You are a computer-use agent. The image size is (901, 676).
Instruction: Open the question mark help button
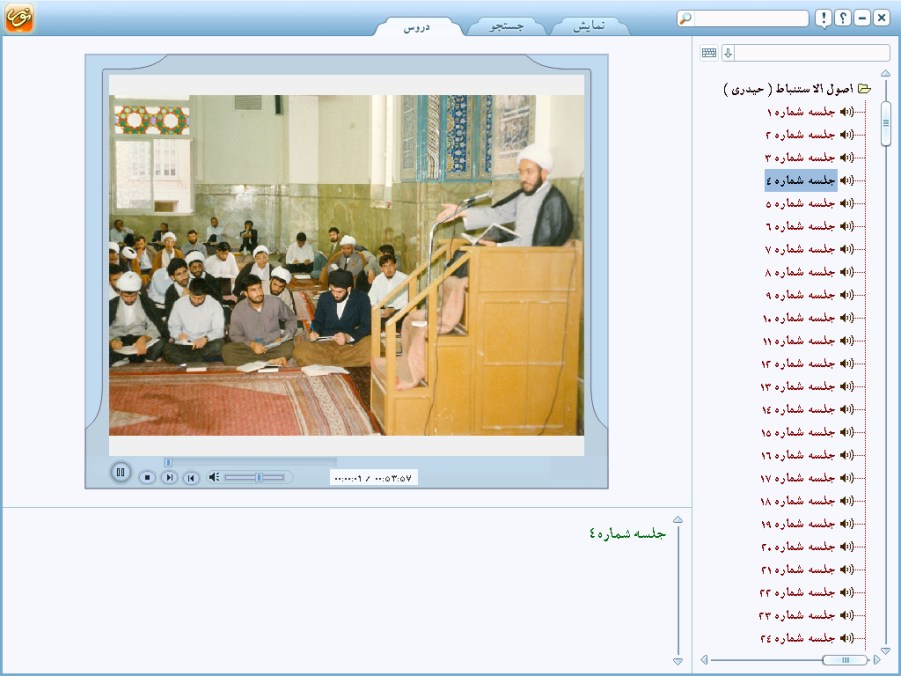843,19
